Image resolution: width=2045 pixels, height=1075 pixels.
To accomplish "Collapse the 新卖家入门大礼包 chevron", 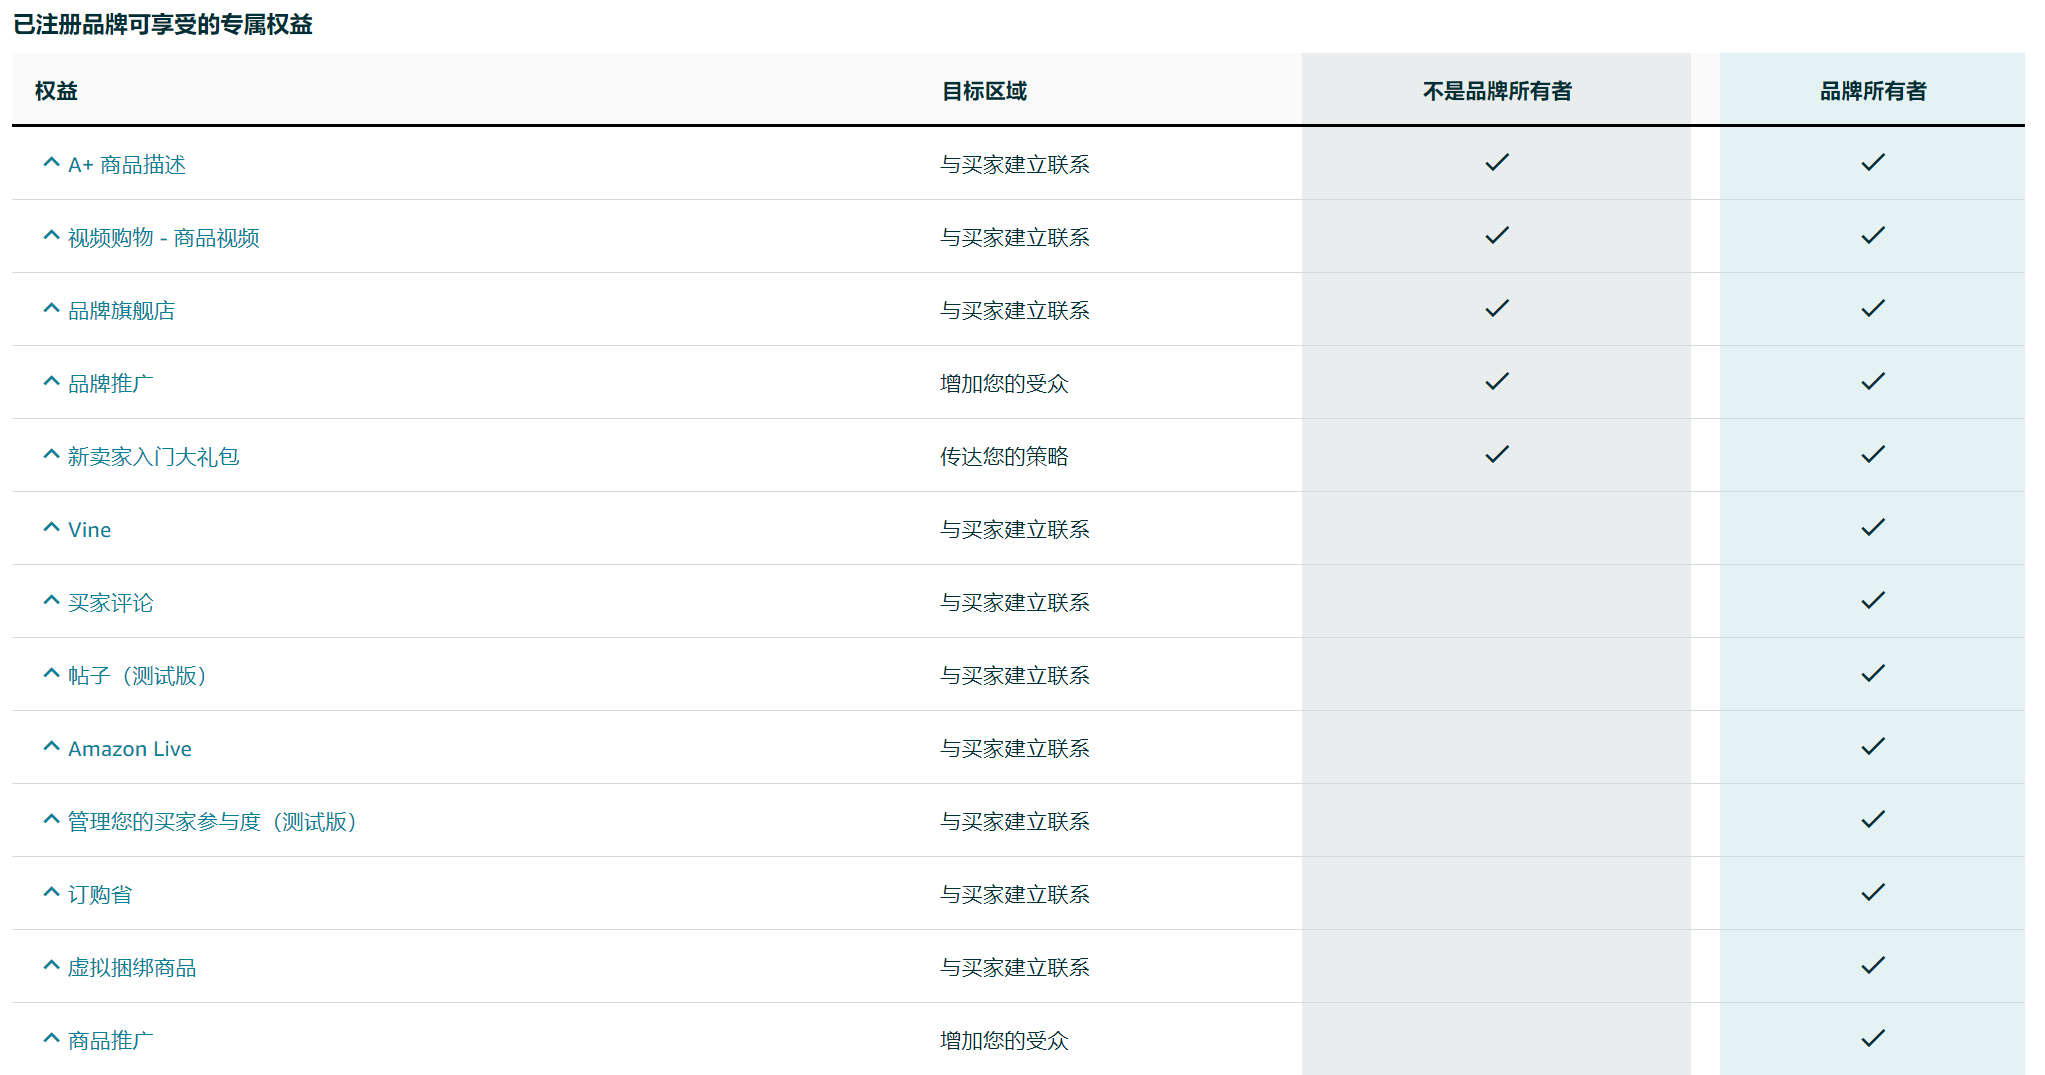I will 52,454.
